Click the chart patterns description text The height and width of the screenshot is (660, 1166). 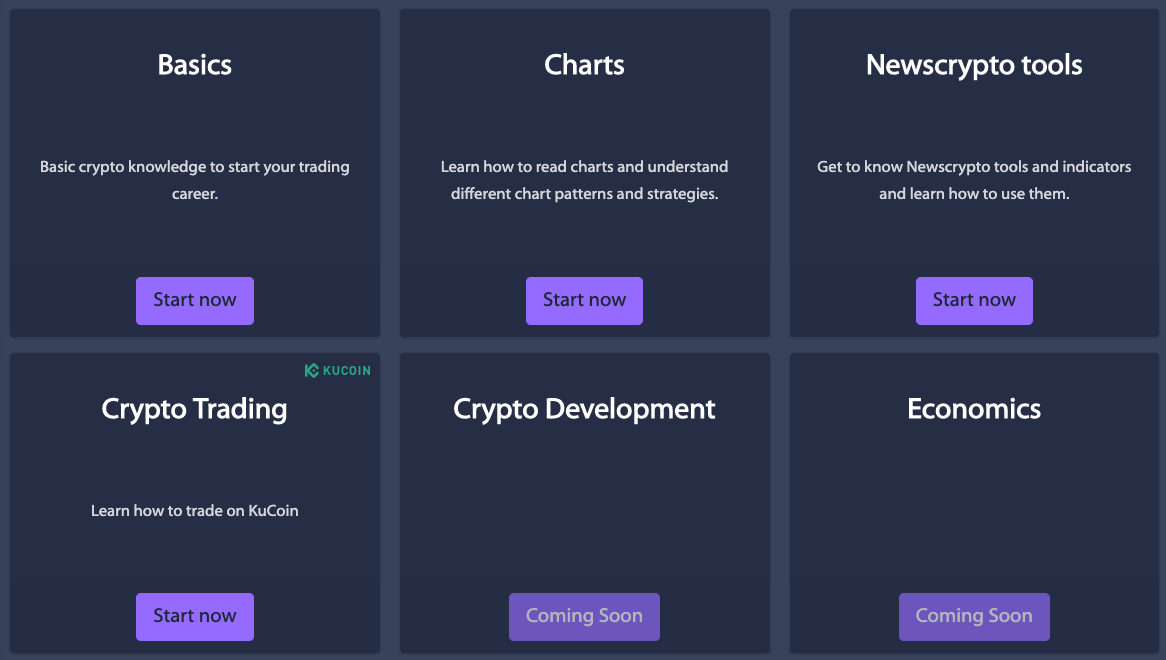[x=584, y=180]
